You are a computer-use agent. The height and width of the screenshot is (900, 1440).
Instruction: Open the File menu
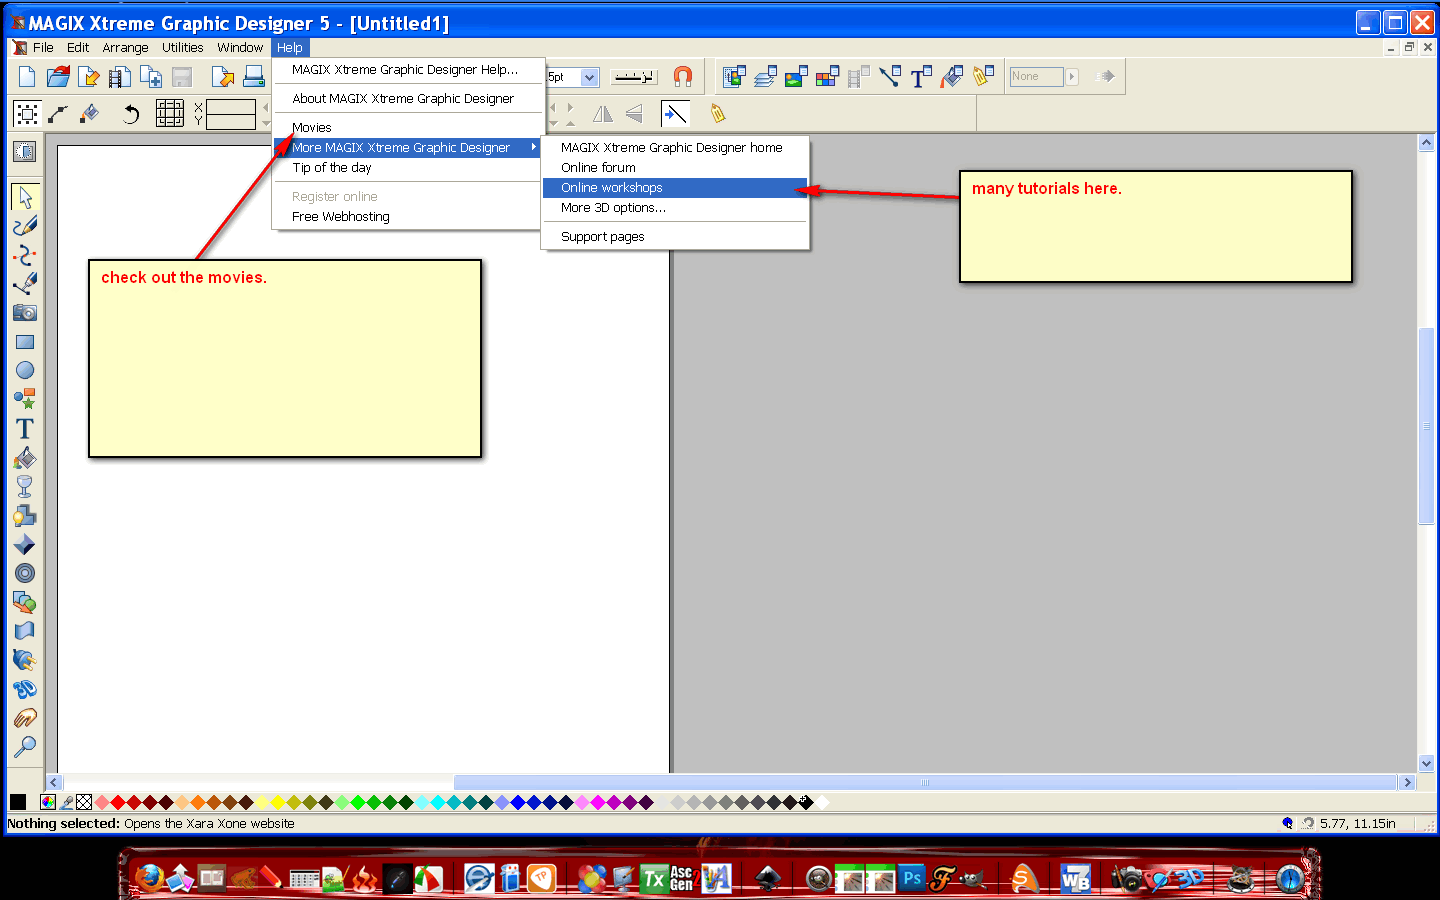(43, 47)
